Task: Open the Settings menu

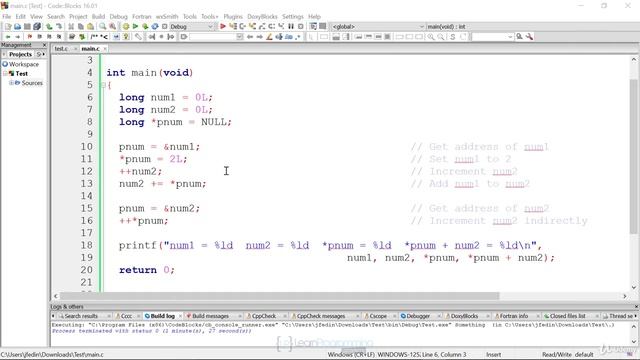Action: click(x=293, y=16)
